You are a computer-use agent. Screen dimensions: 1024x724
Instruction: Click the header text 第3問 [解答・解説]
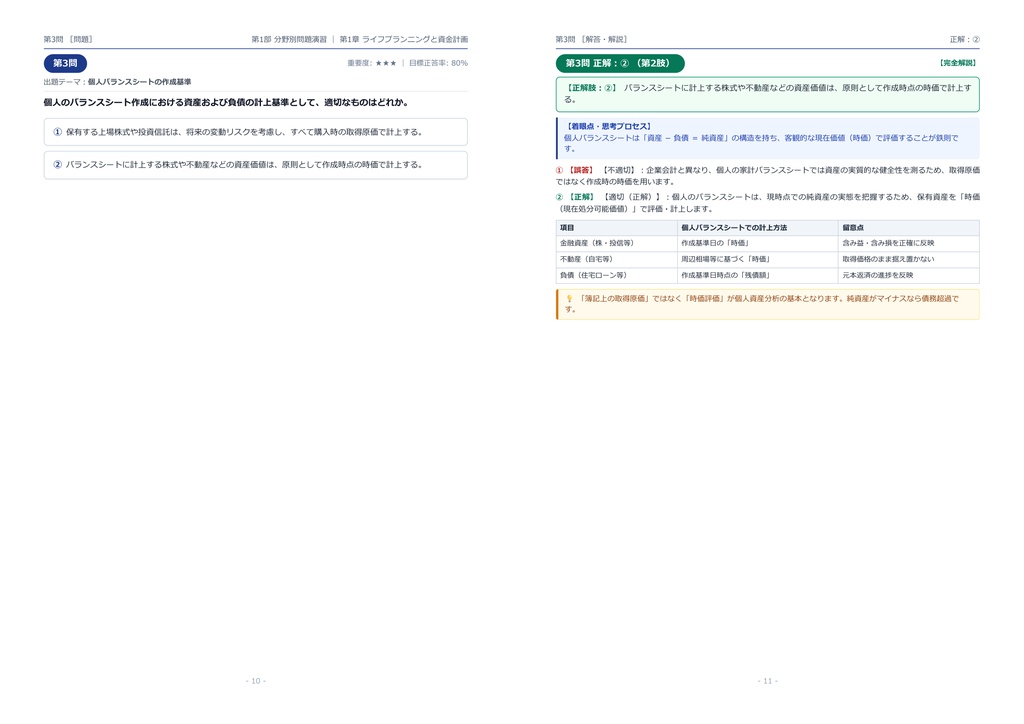(591, 39)
